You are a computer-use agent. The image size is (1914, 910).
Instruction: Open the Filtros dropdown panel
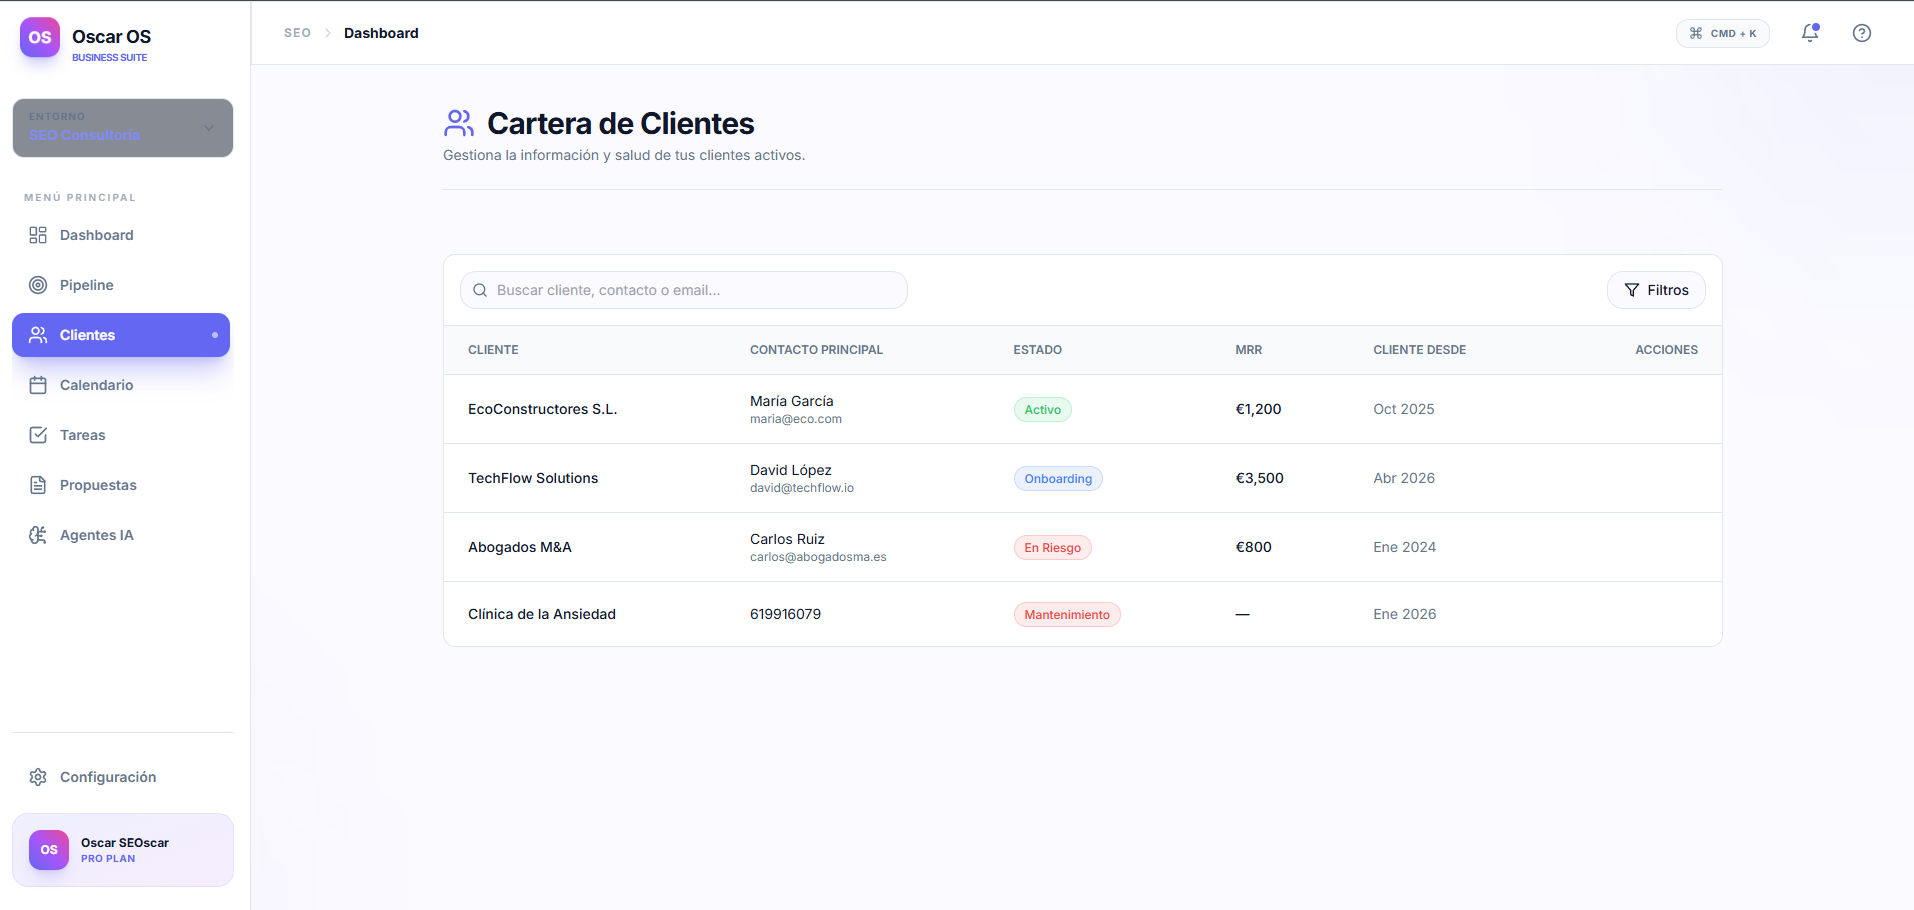pos(1656,290)
